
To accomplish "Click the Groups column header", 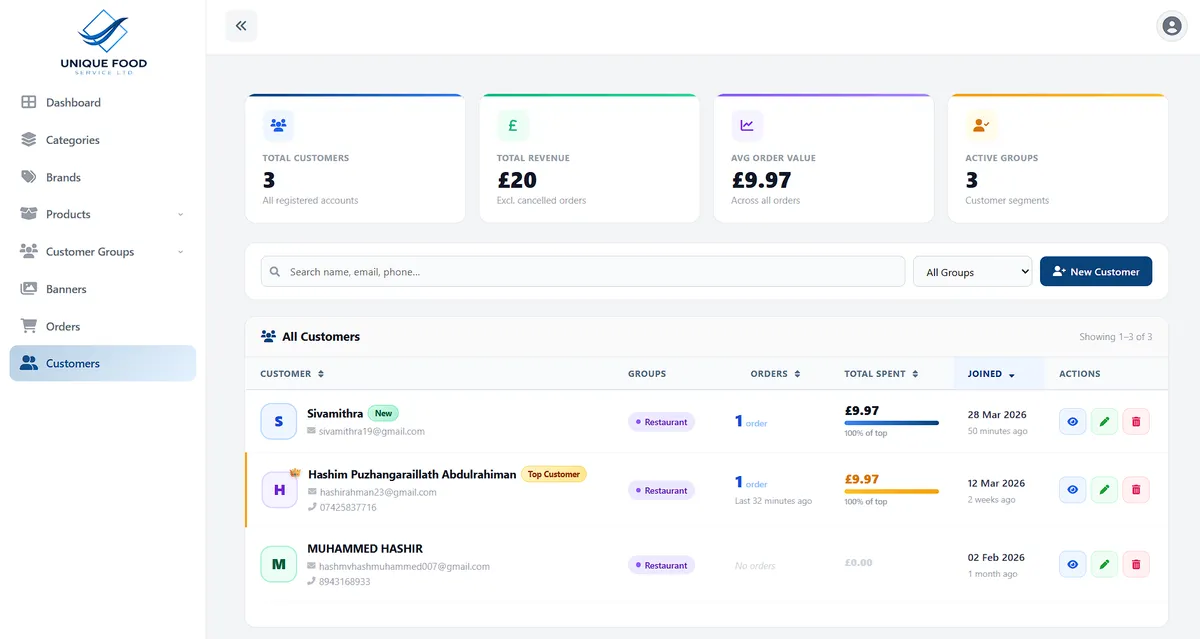I will click(x=647, y=374).
